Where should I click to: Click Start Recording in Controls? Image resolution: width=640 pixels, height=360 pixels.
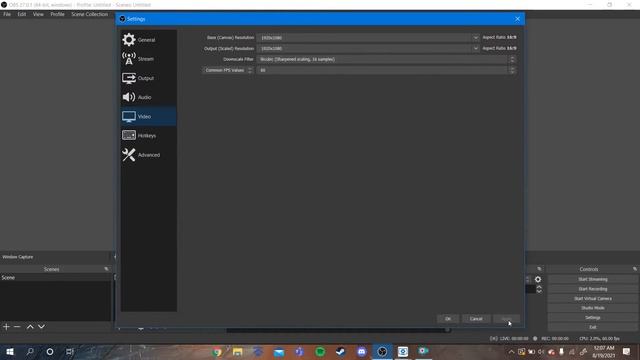pos(593,289)
